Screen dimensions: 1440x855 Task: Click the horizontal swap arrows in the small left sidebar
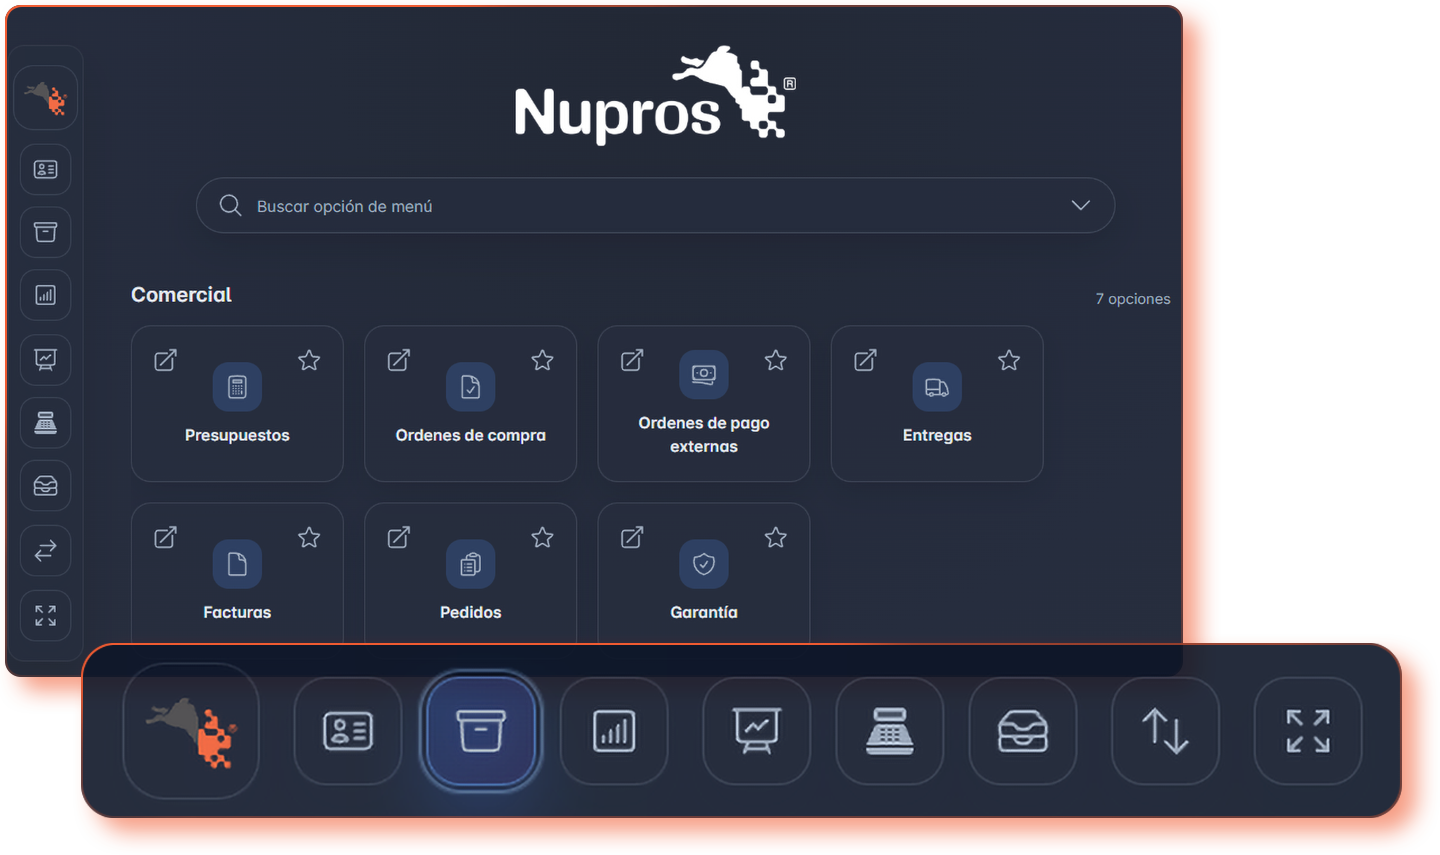coord(46,551)
